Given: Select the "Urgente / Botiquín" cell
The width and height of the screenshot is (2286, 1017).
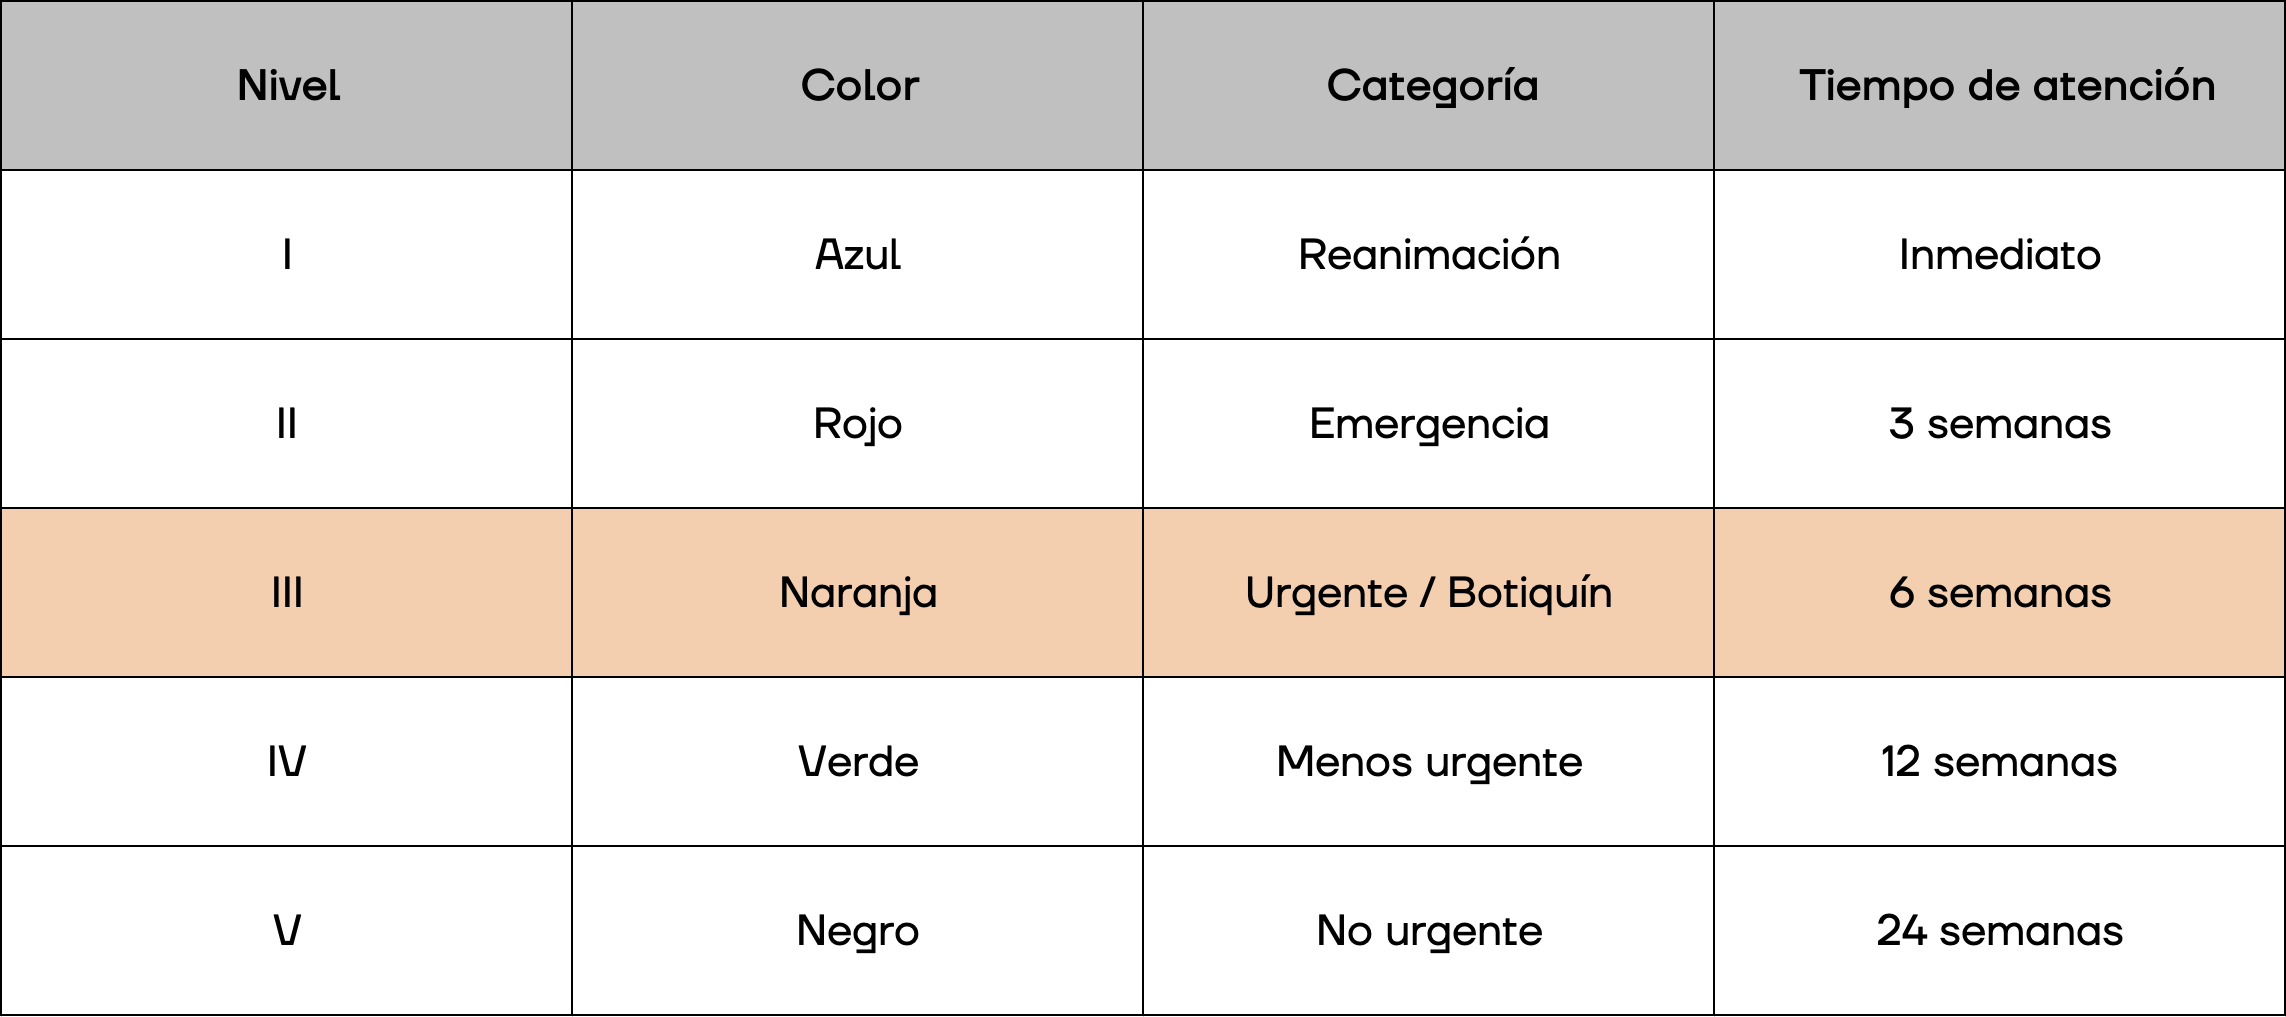Looking at the screenshot, I should point(1429,593).
